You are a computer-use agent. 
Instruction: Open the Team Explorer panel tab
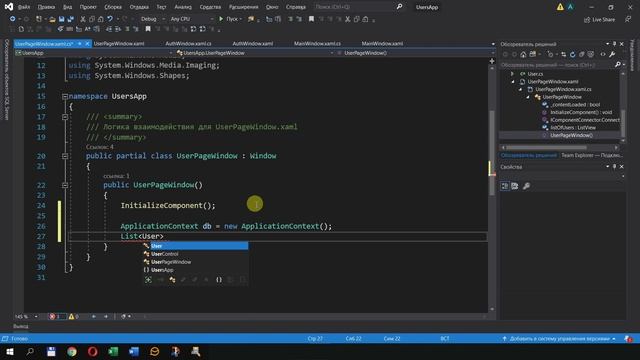click(591, 156)
